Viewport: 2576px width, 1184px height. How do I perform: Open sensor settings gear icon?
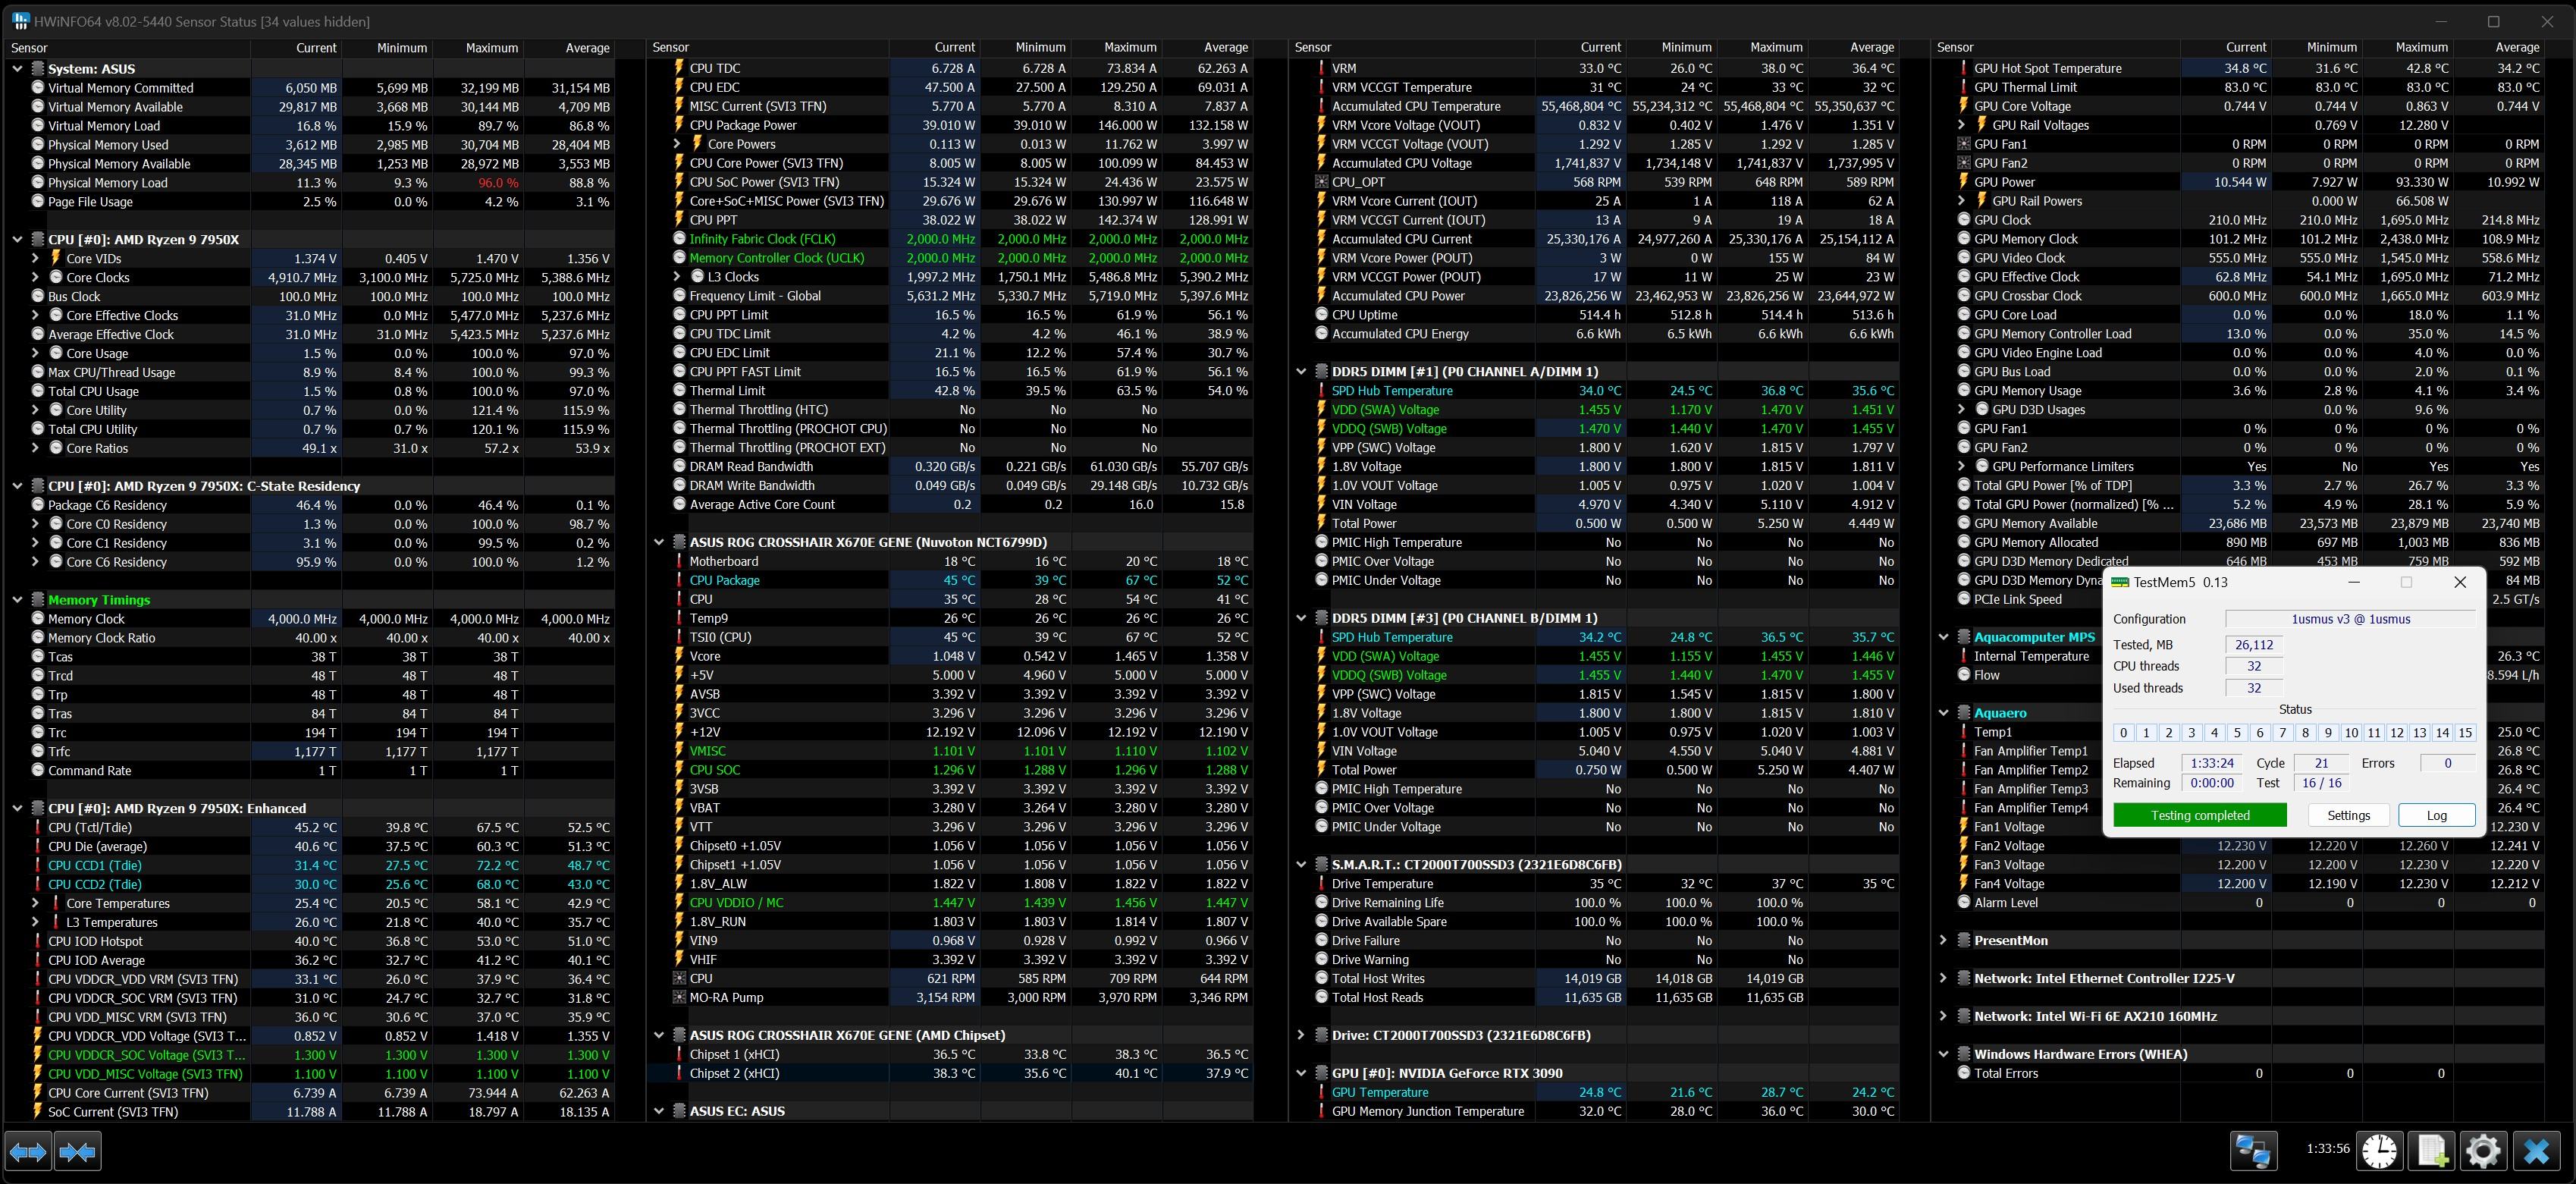(2483, 1151)
